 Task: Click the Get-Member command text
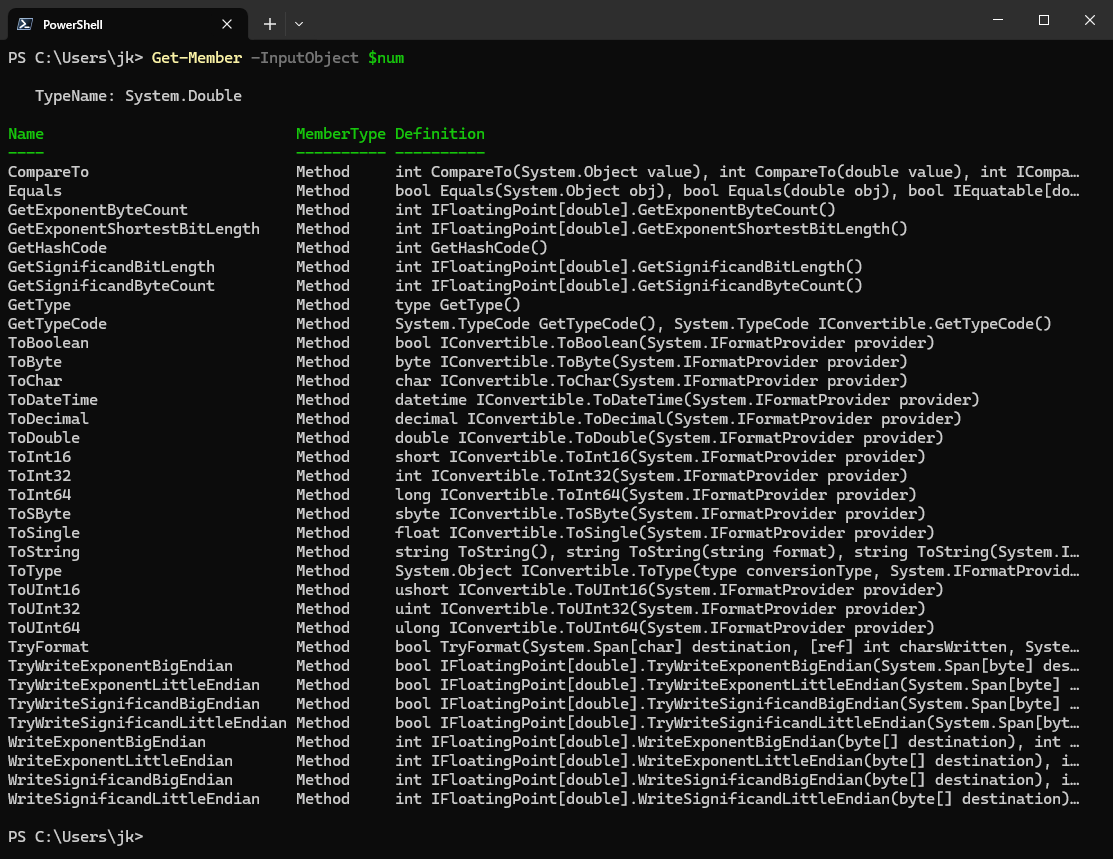pyautogui.click(x=197, y=58)
